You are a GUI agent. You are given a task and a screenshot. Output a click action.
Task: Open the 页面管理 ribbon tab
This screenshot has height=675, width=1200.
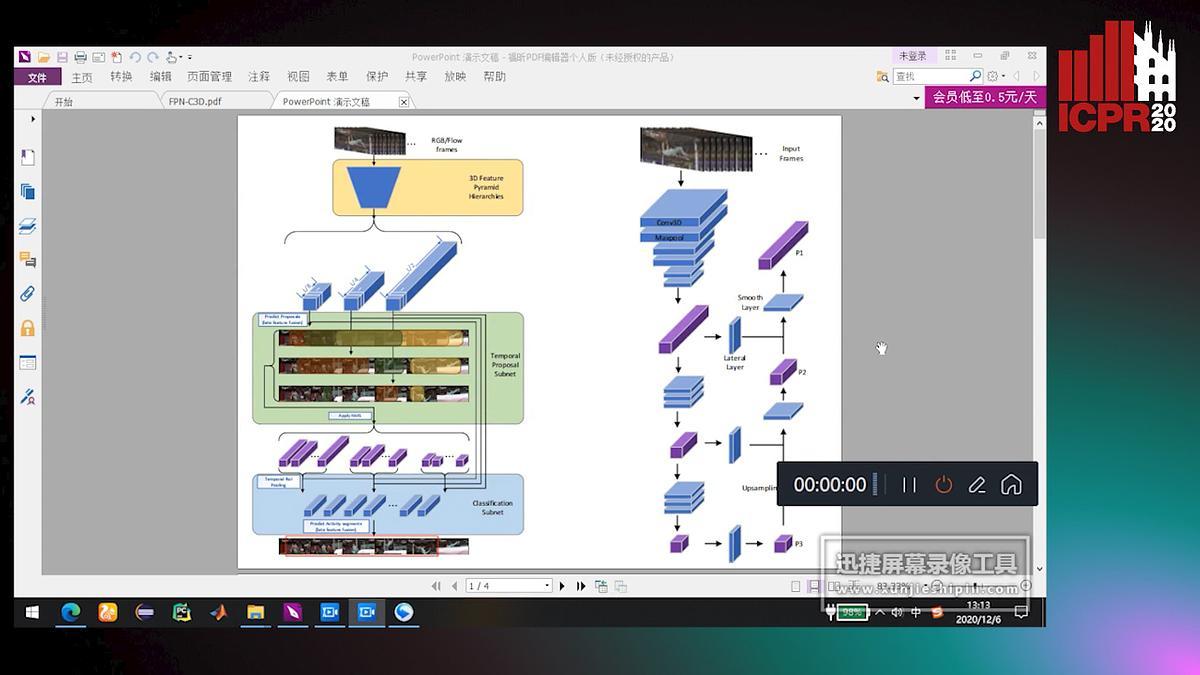(209, 77)
